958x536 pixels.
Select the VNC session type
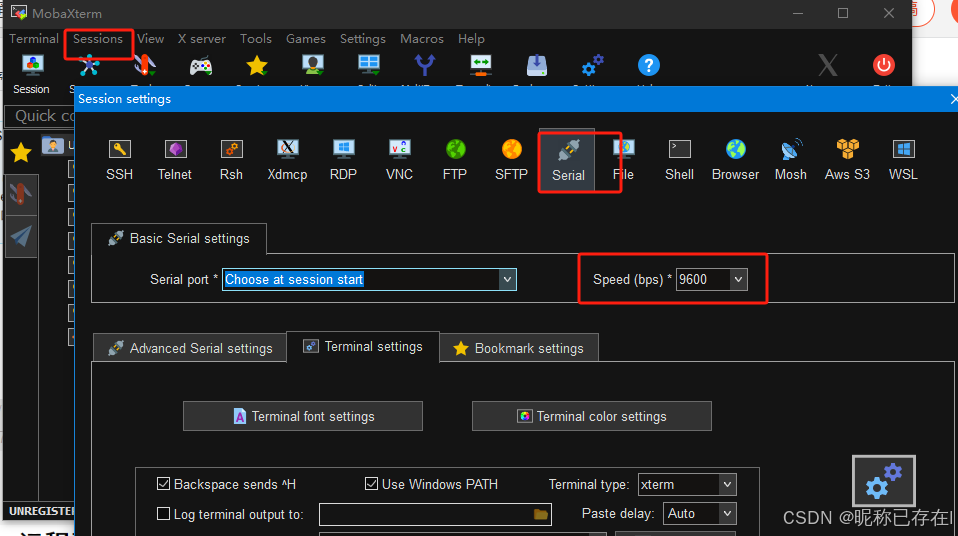(x=399, y=160)
